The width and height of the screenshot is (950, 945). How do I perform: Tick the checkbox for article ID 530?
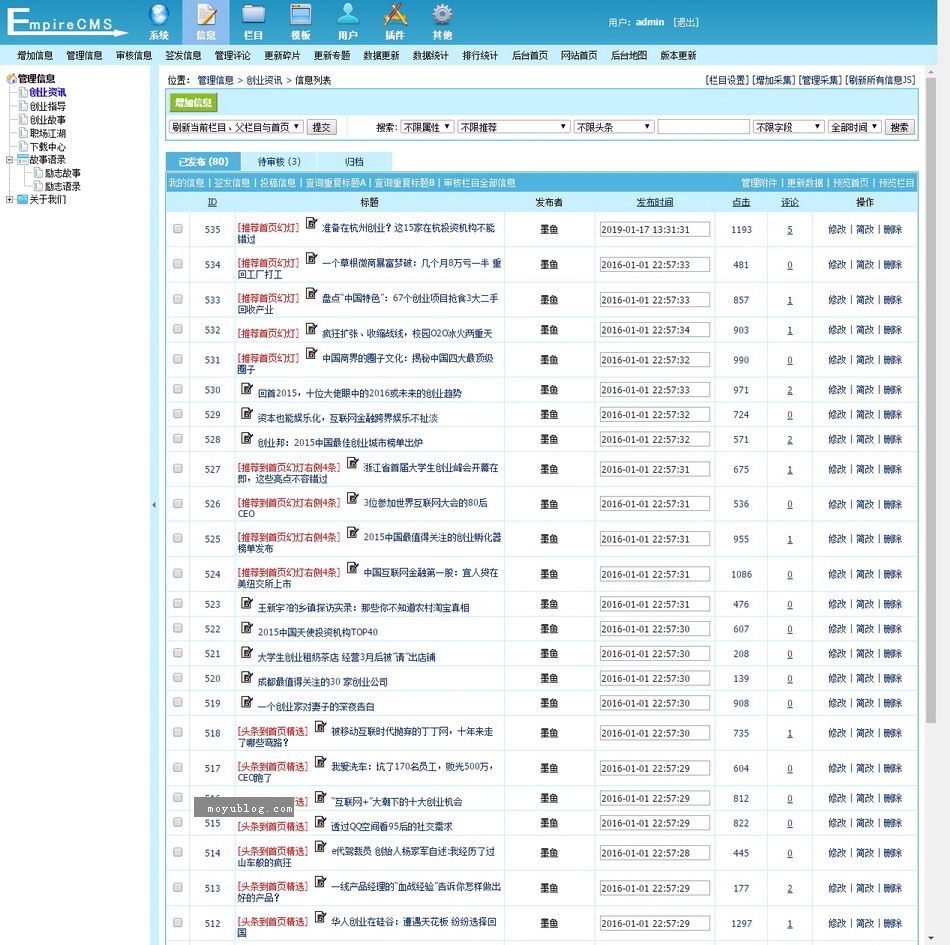(x=178, y=390)
